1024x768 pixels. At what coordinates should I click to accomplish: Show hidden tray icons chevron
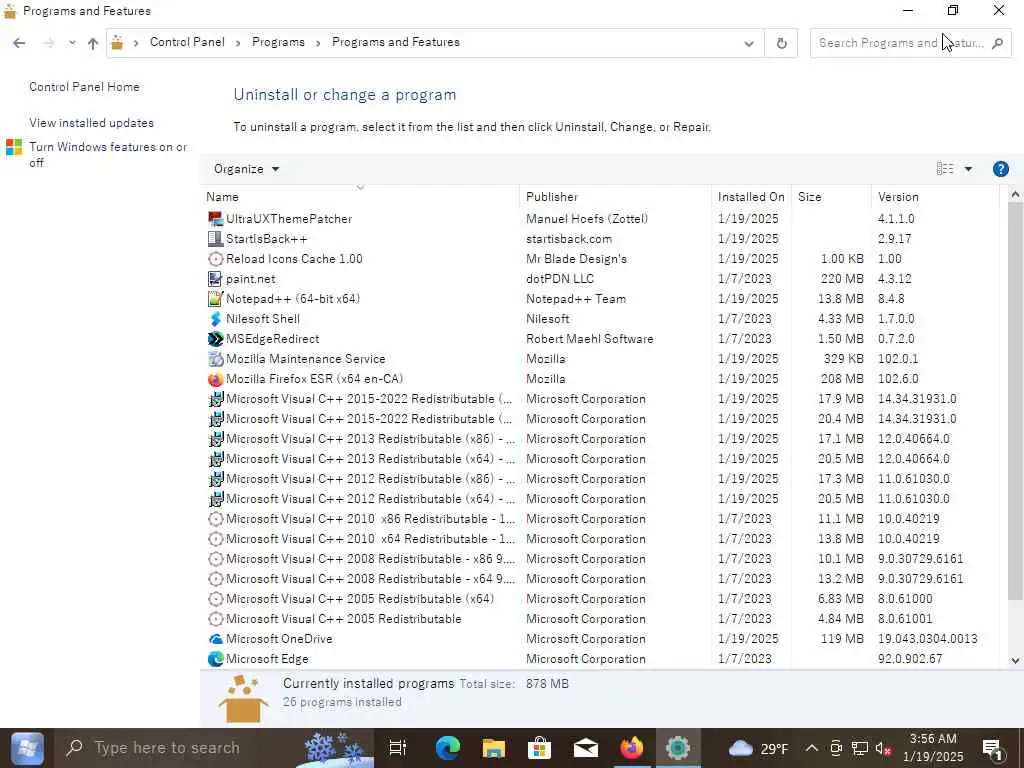[x=811, y=748]
